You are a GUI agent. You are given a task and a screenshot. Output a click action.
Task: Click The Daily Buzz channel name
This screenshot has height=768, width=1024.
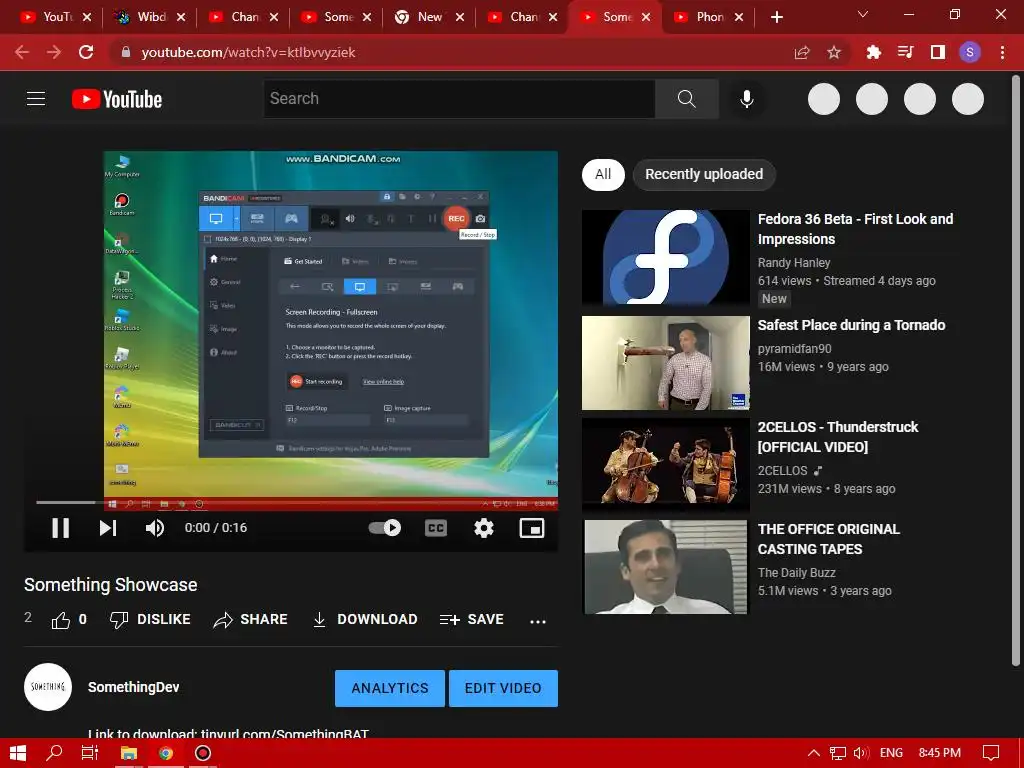pyautogui.click(x=796, y=573)
